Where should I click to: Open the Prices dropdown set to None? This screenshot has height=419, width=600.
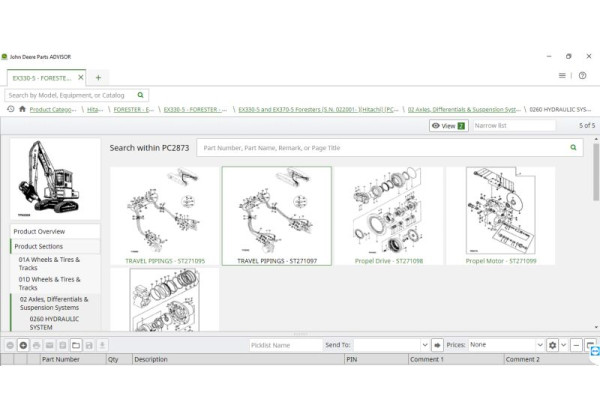[x=505, y=345]
